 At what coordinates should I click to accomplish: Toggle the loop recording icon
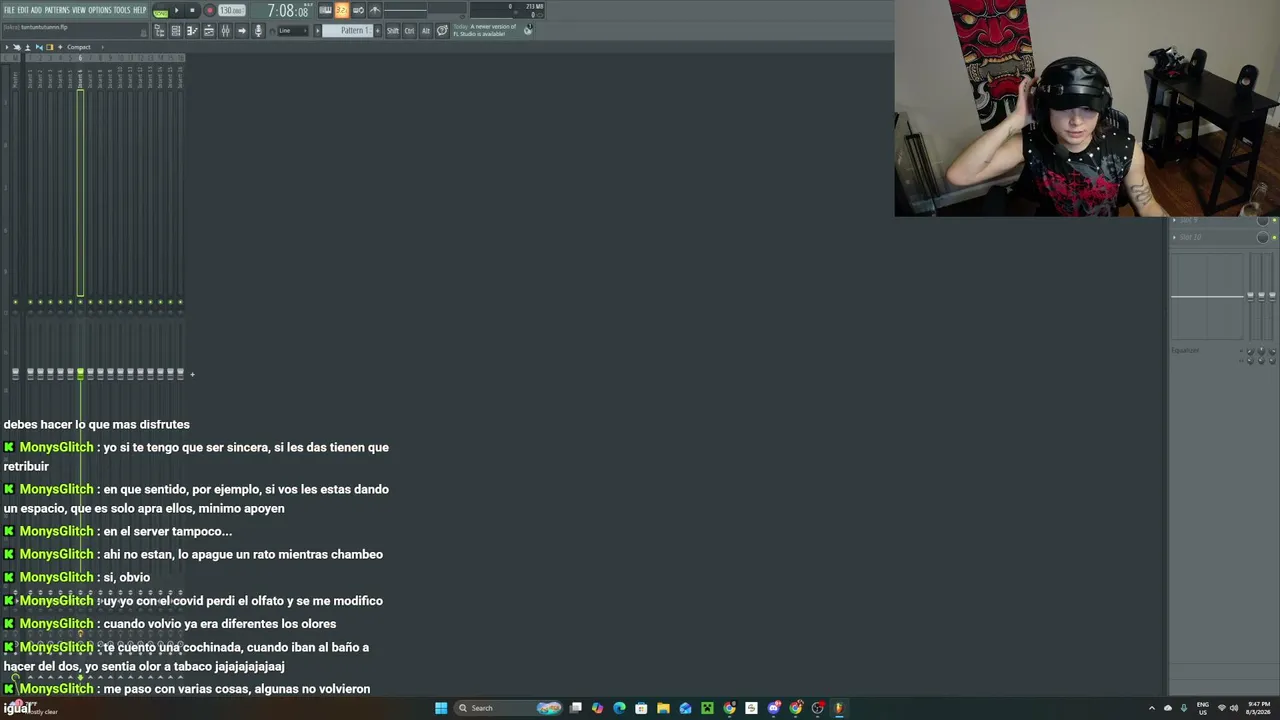click(358, 11)
